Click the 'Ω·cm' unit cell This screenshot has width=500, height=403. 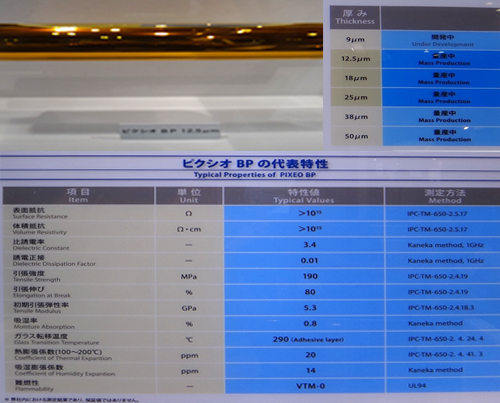click(189, 229)
